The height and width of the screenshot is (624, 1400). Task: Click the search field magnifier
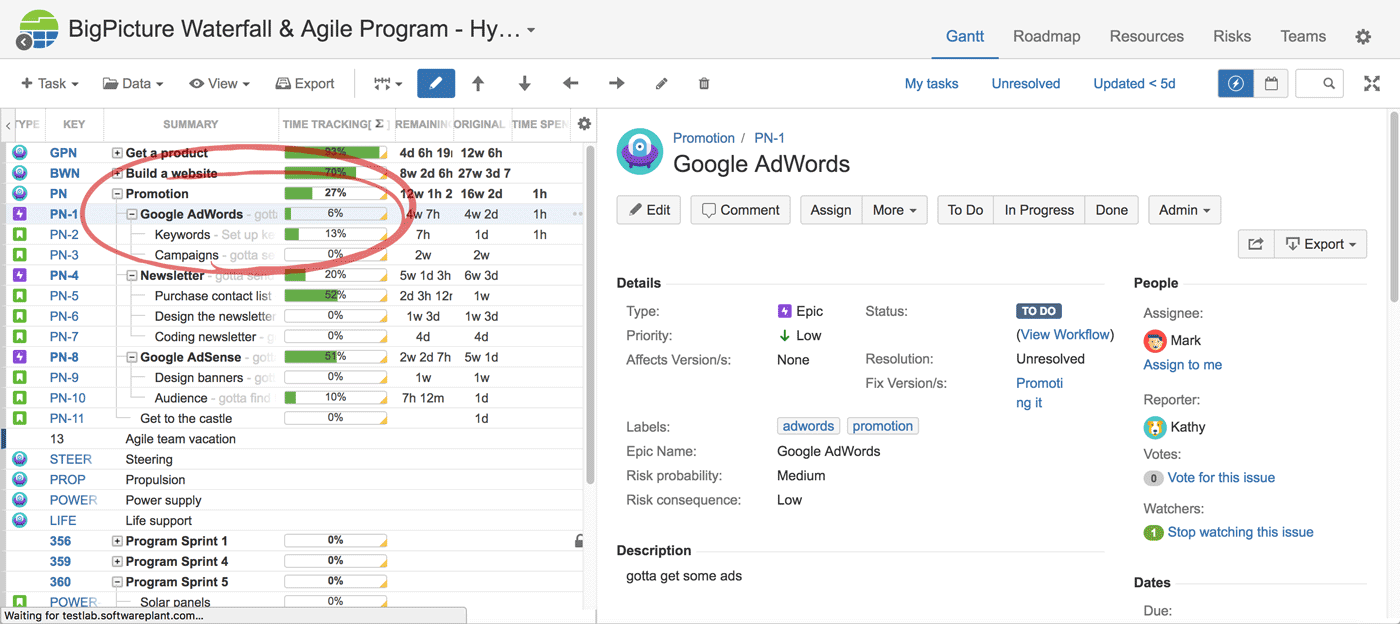[x=1329, y=84]
